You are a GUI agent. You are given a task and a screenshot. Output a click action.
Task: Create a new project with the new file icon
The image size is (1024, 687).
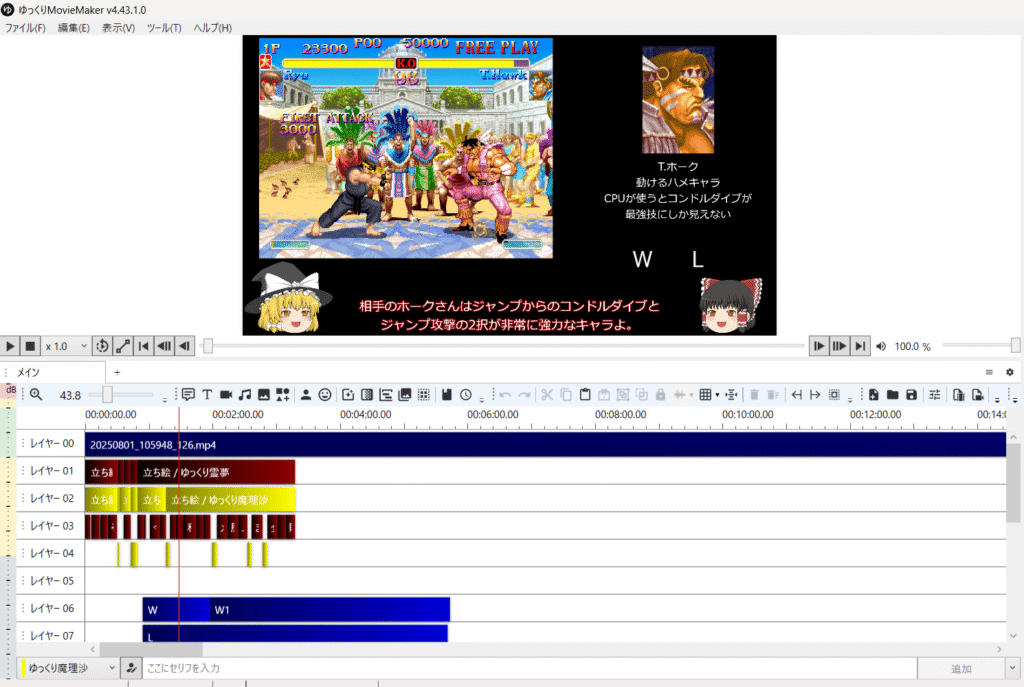(x=873, y=394)
